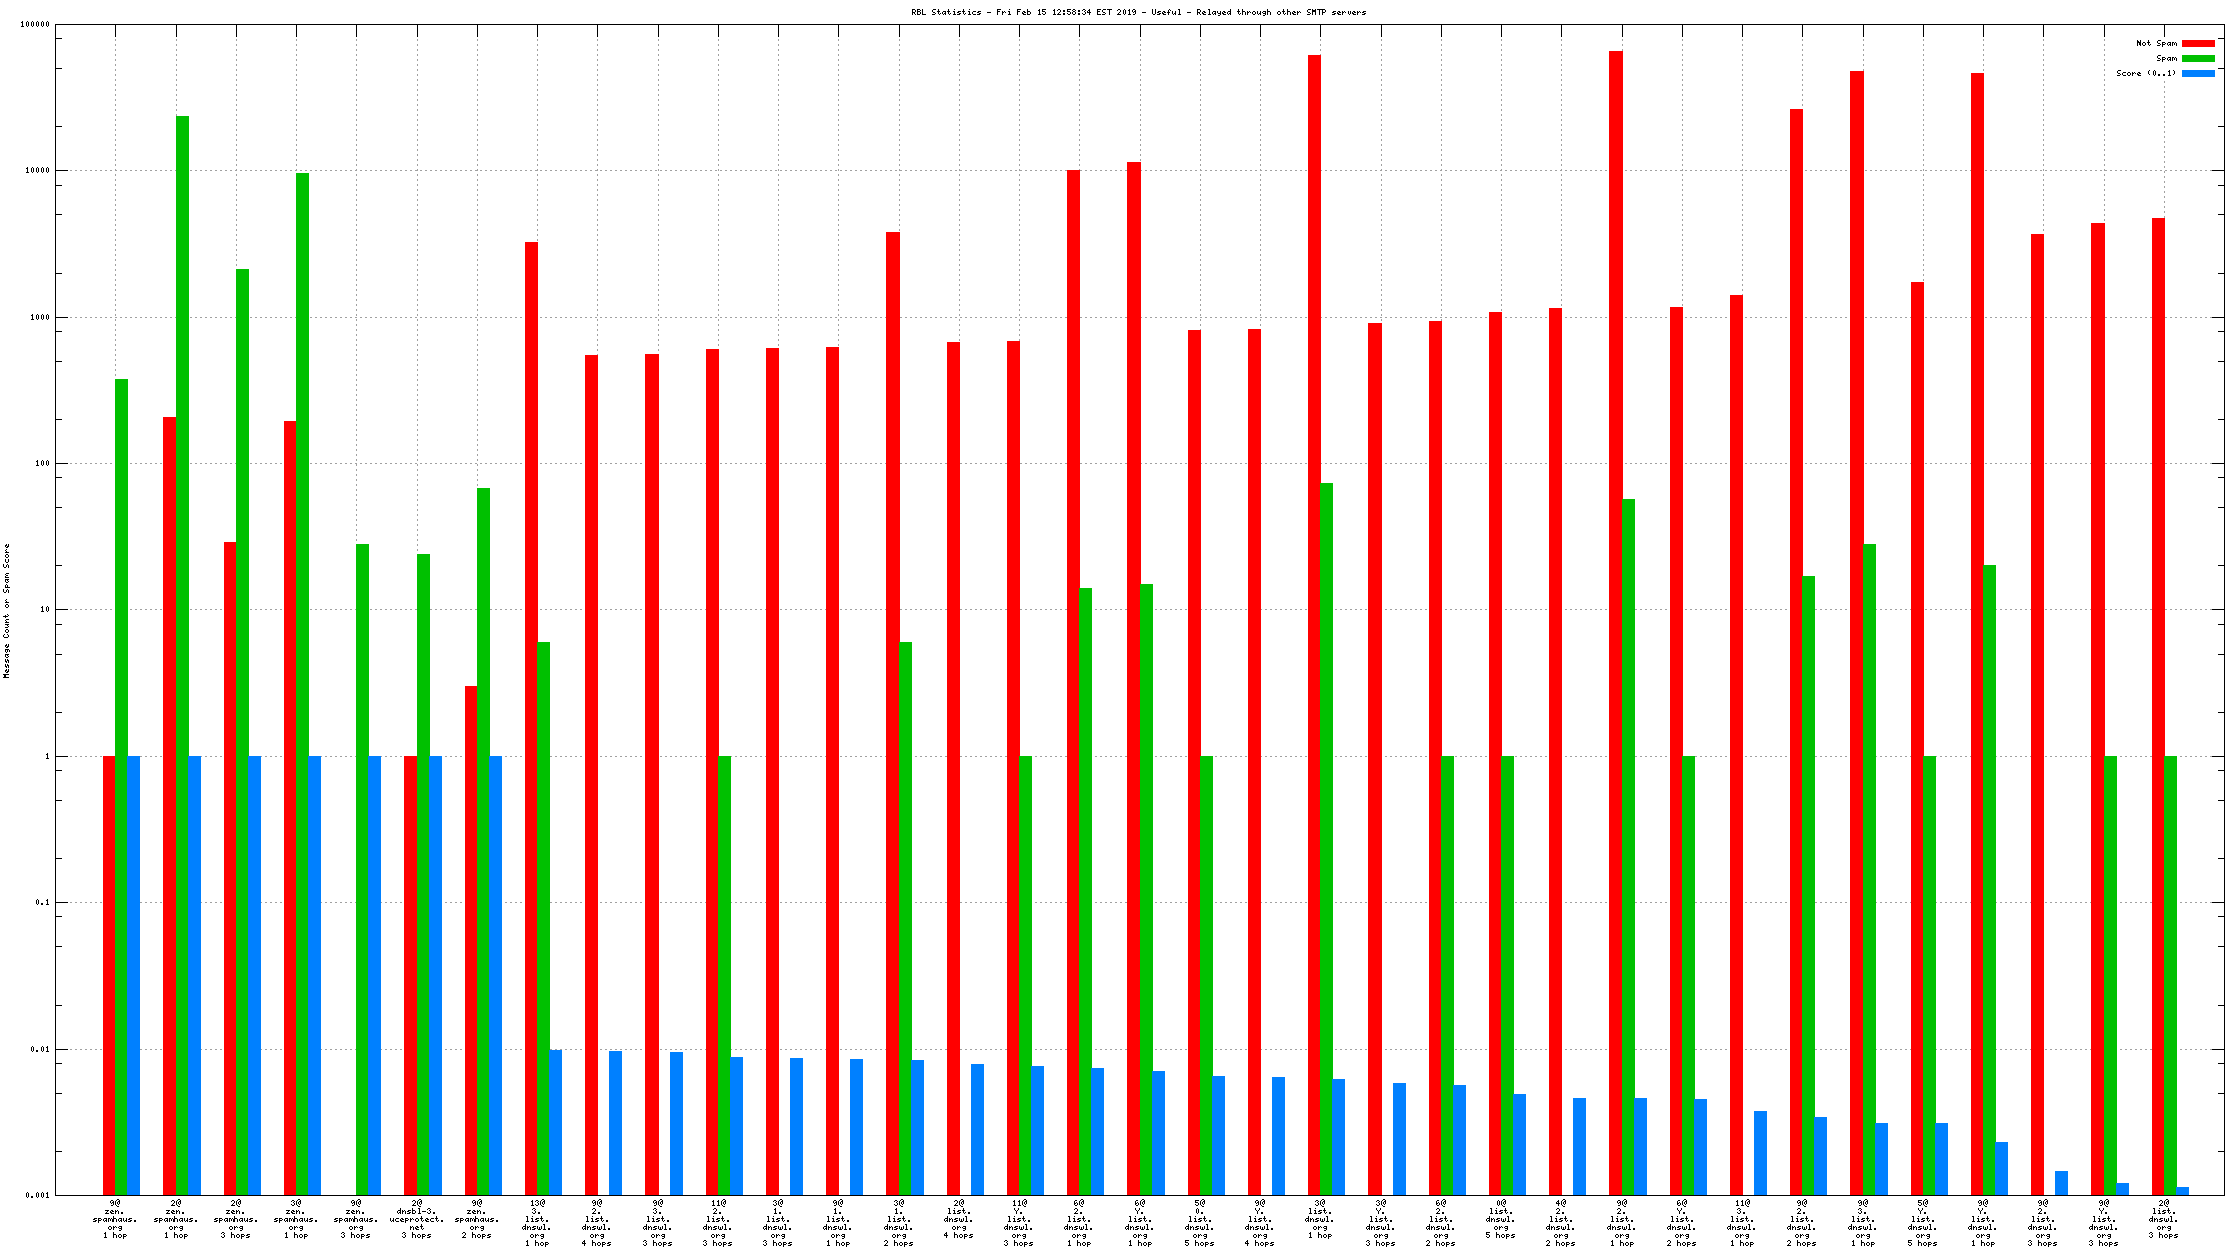2240x1260 pixels.
Task: Select the '0@ list.dnswl.org 5 hops' label
Action: 1501,1219
